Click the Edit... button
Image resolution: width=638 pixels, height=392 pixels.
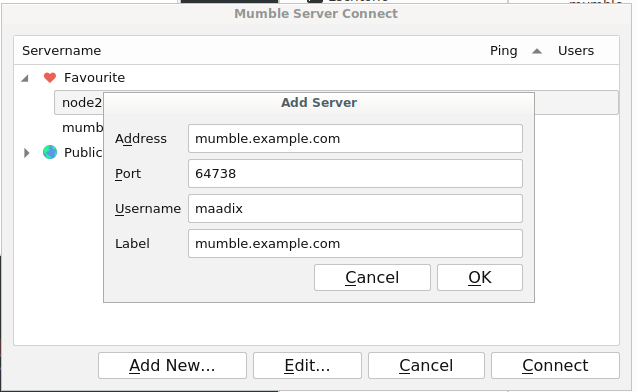[307, 366]
